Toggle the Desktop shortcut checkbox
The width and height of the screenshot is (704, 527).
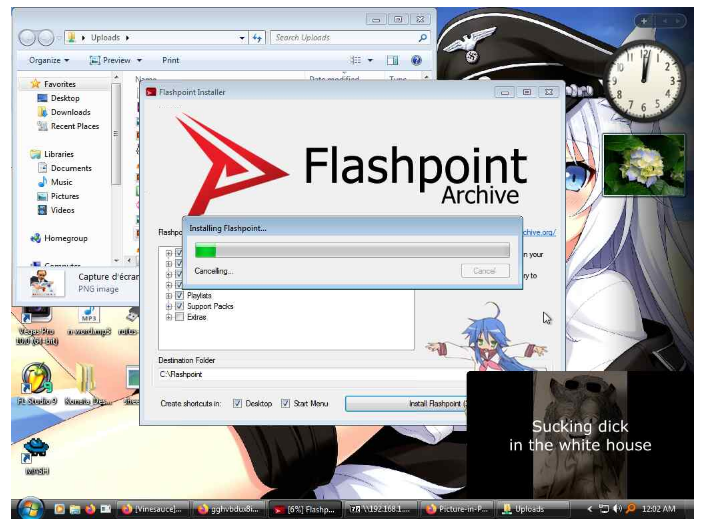pyautogui.click(x=237, y=404)
